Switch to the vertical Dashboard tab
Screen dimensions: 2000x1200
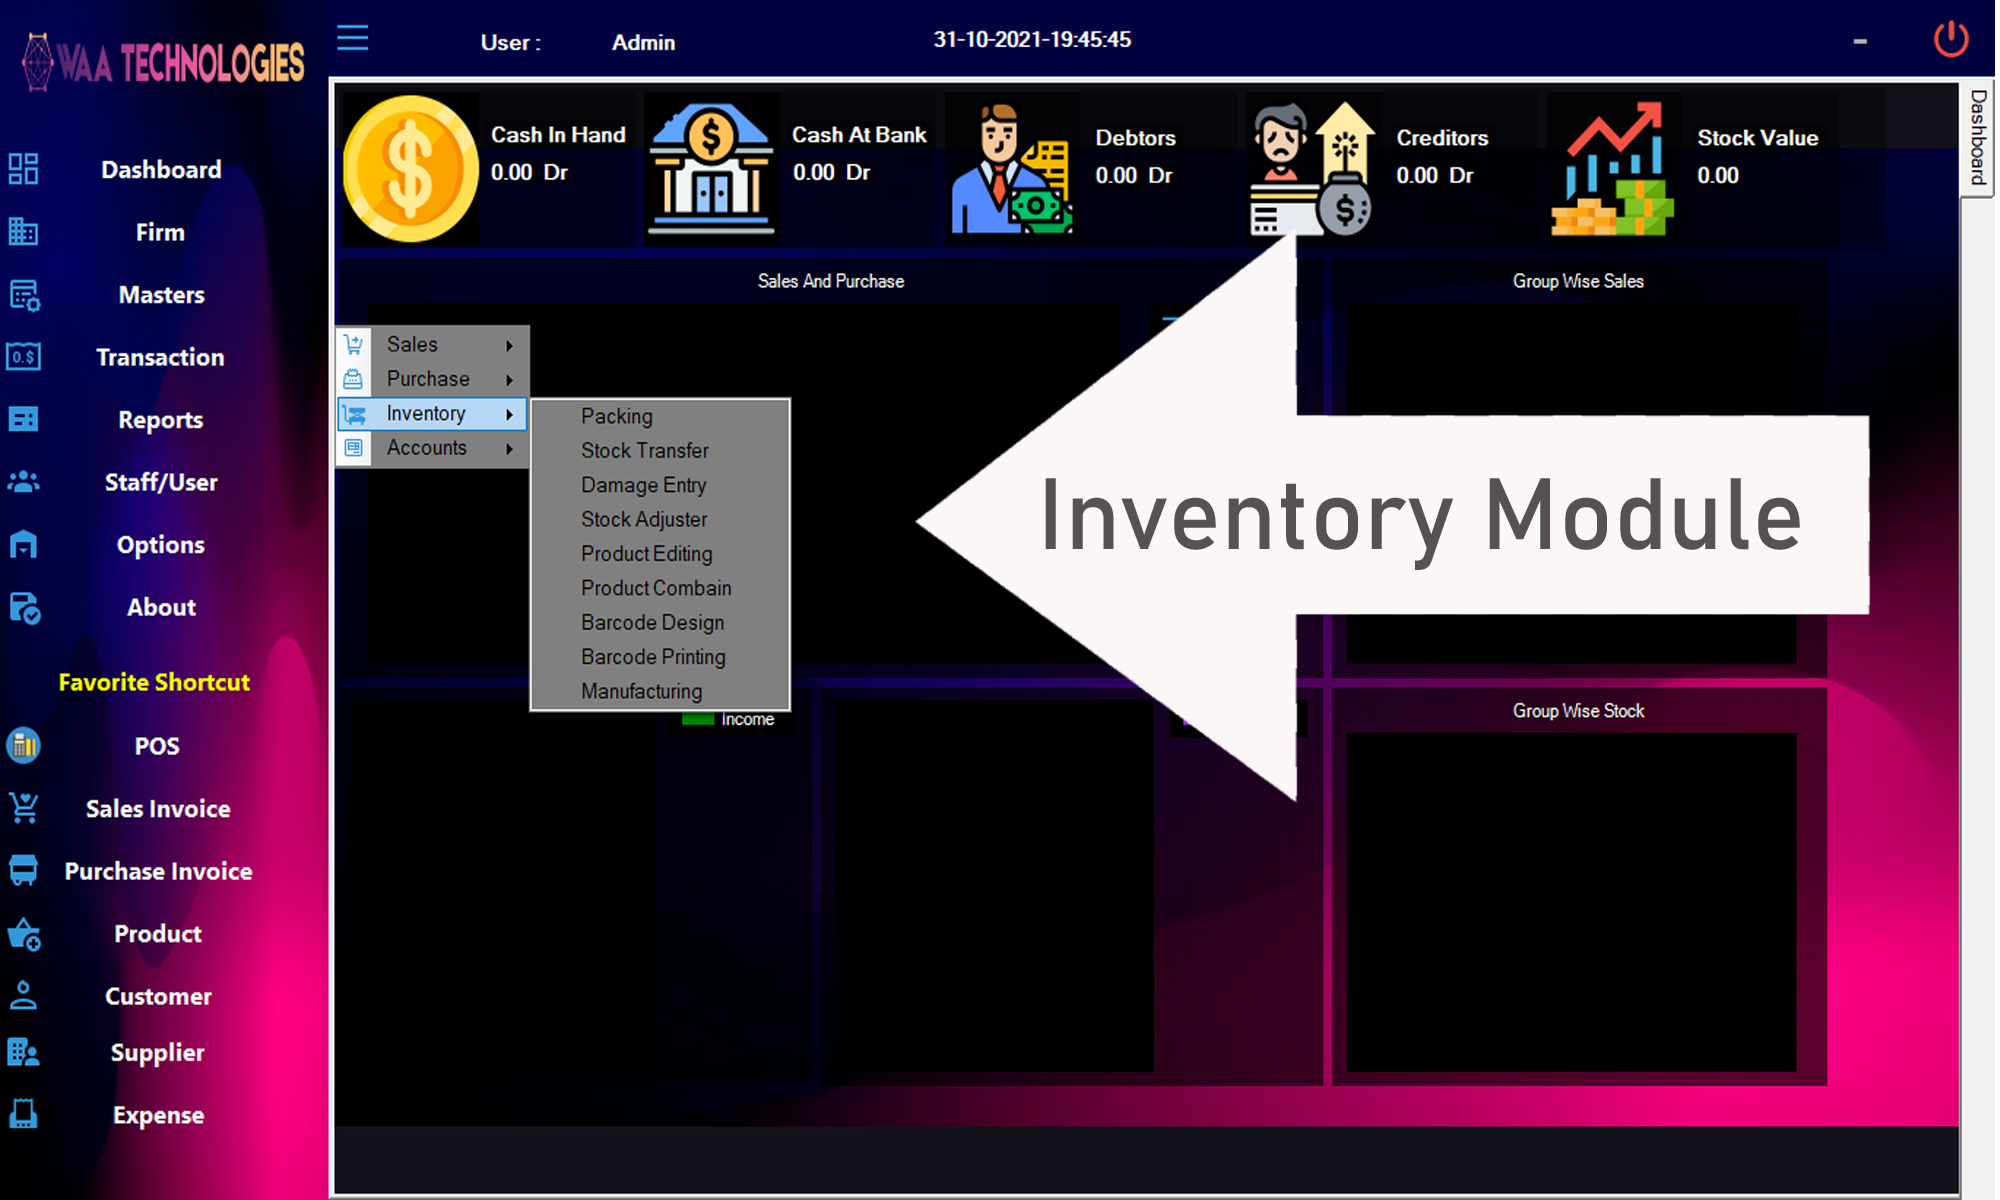pyautogui.click(x=1977, y=138)
